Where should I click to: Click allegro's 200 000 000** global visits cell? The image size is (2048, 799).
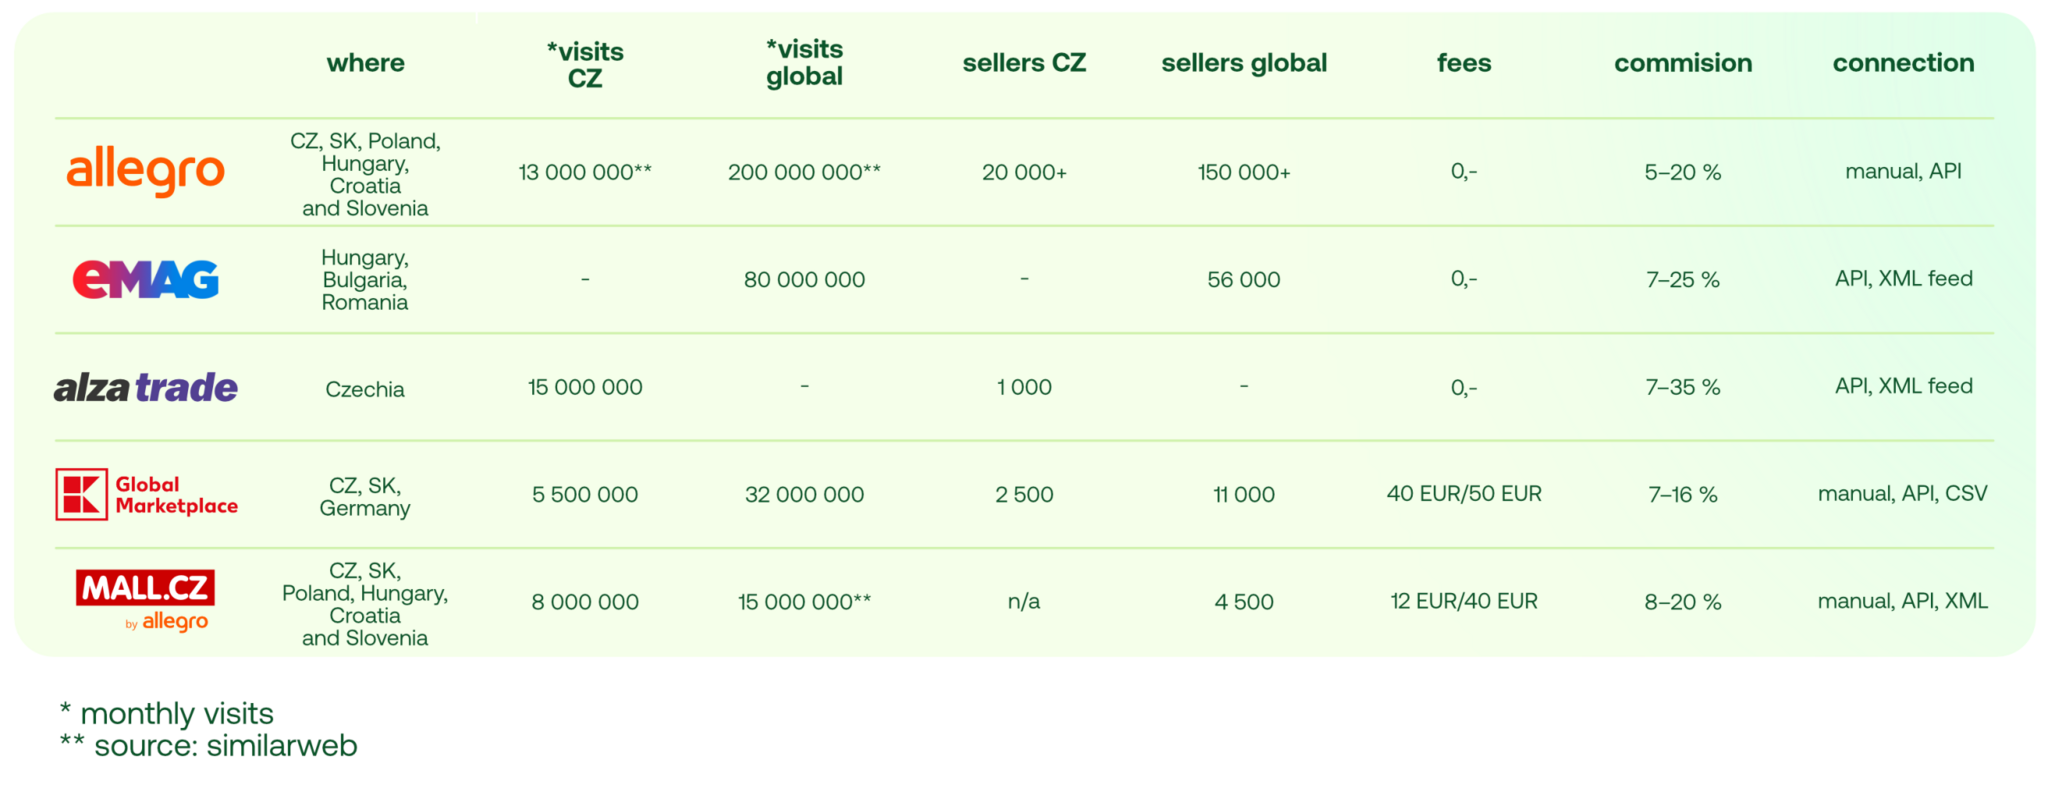pos(804,172)
